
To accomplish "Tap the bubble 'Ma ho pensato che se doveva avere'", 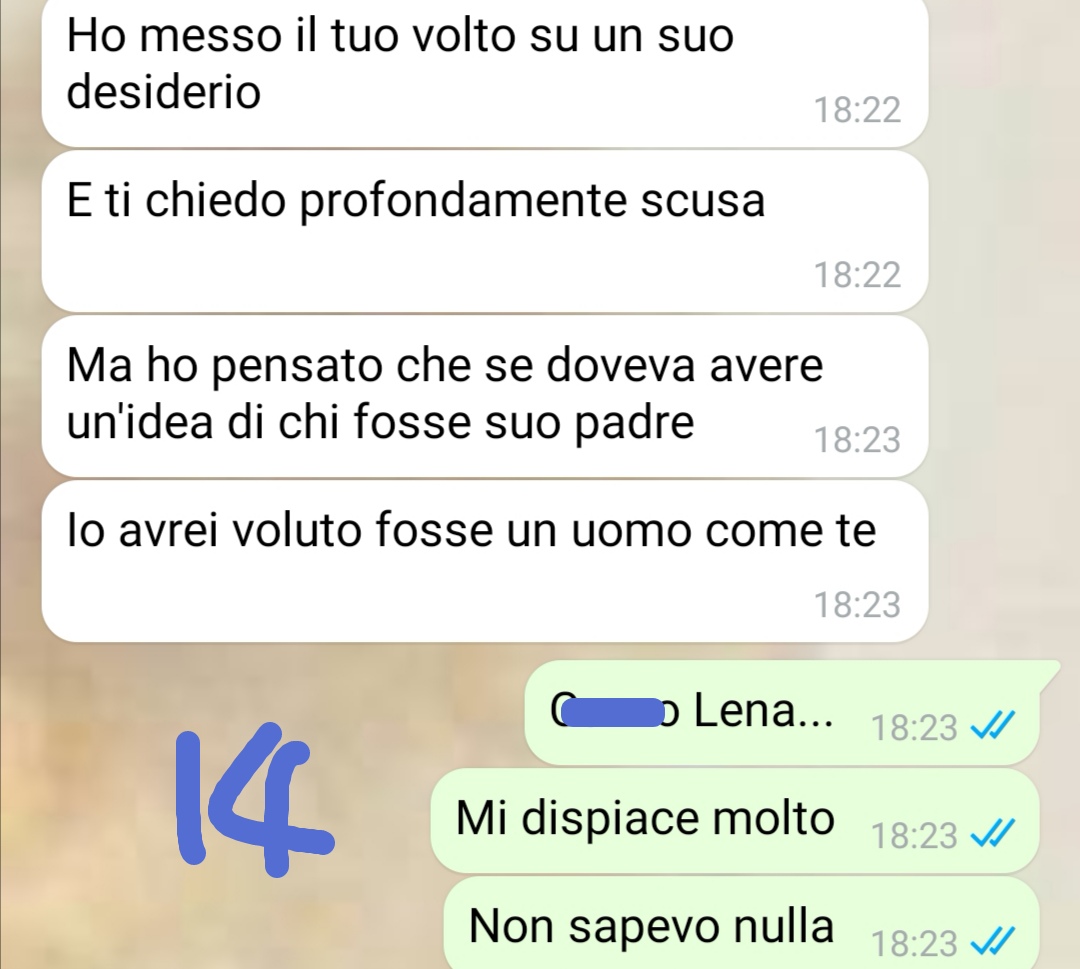I will [x=485, y=397].
